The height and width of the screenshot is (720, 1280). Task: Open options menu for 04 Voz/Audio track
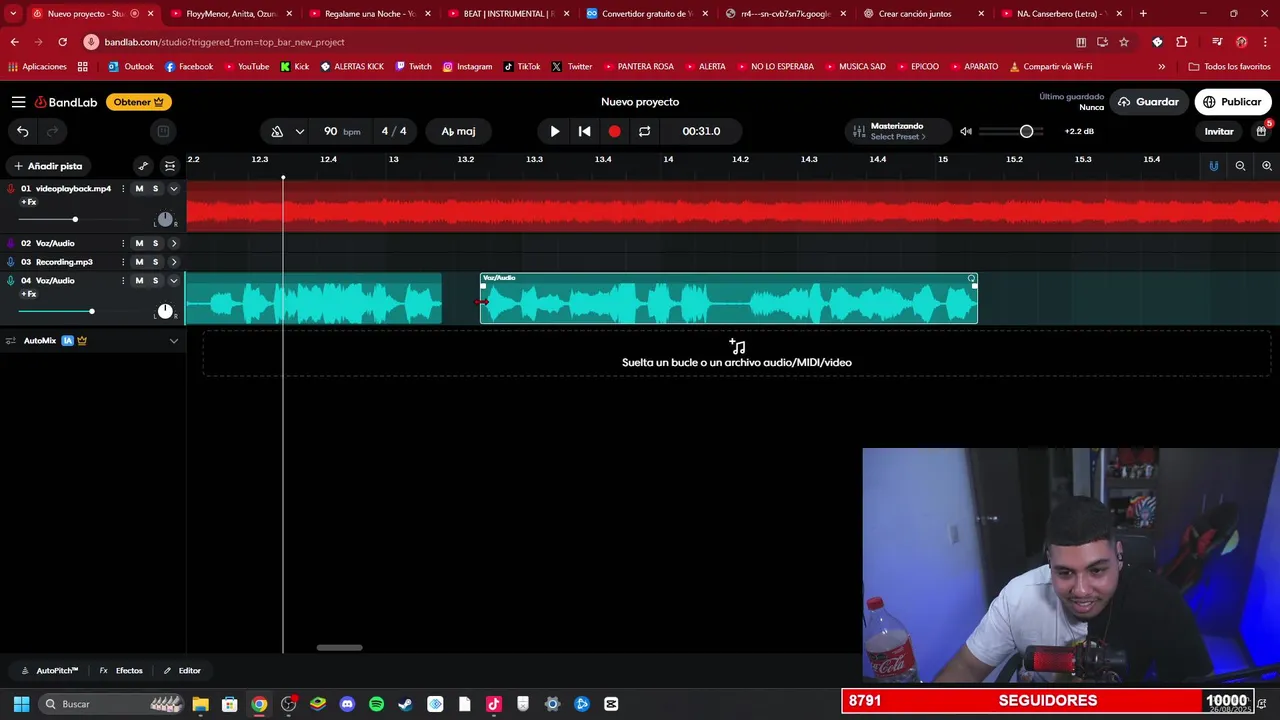point(123,281)
